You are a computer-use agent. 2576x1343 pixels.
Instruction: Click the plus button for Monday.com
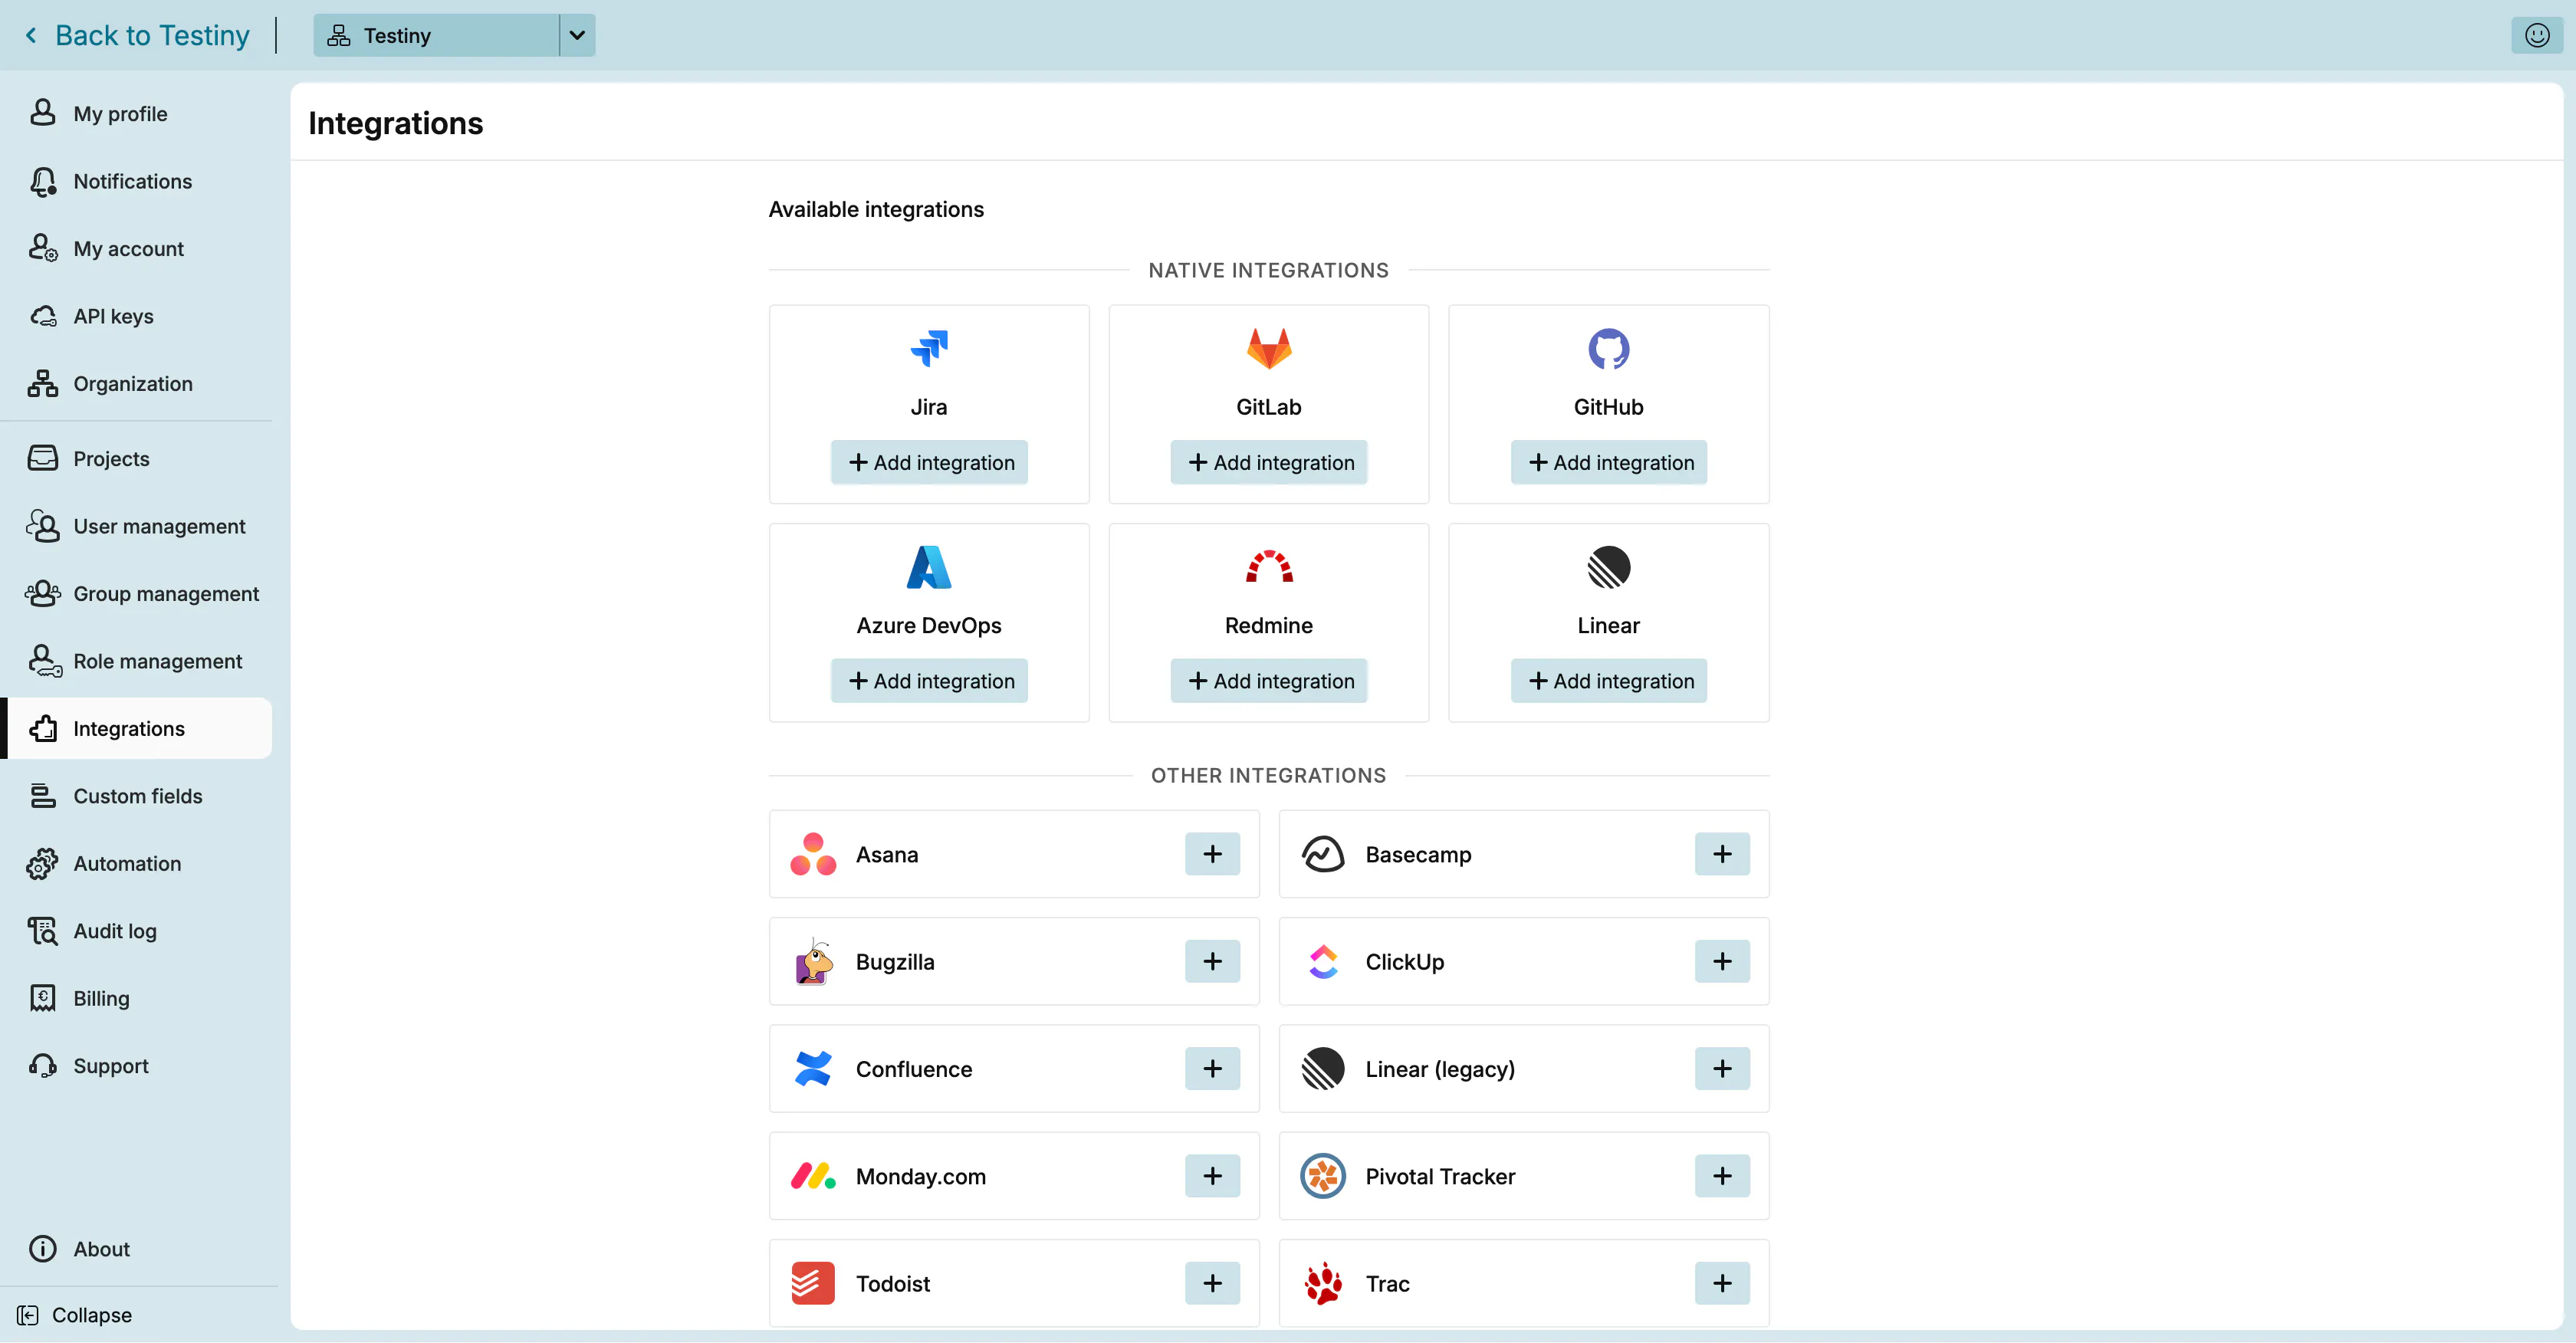(x=1212, y=1176)
